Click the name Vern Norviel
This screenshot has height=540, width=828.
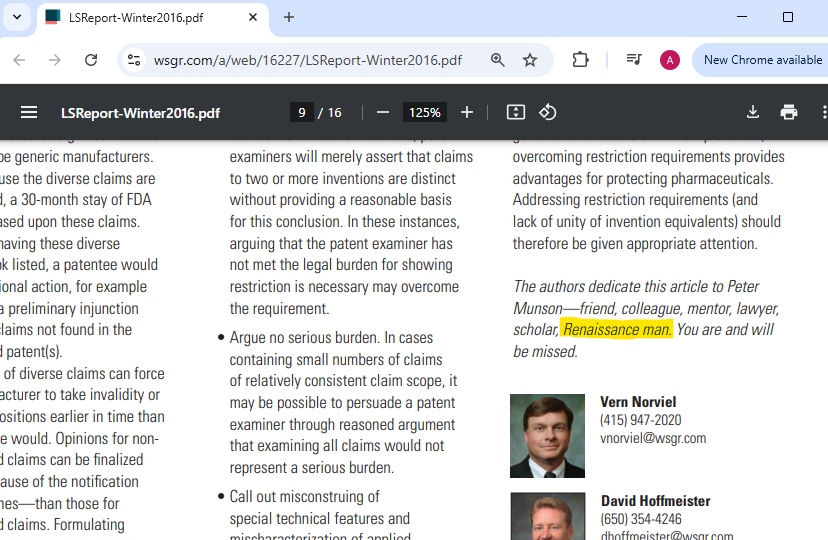pyautogui.click(x=638, y=402)
